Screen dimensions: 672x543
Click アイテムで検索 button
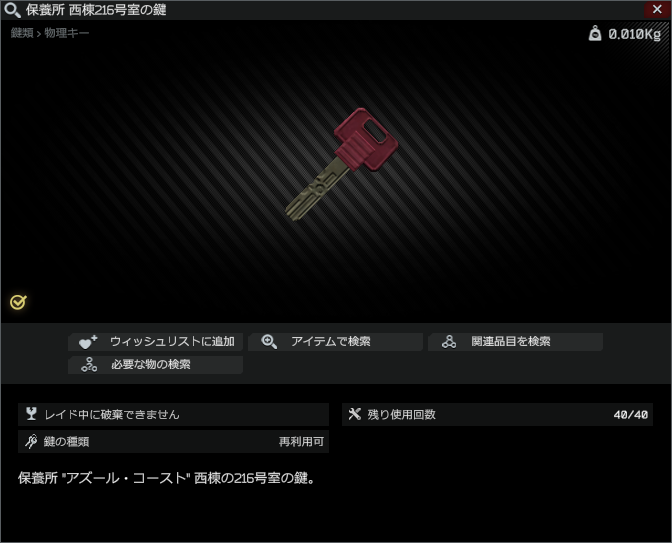click(x=336, y=342)
